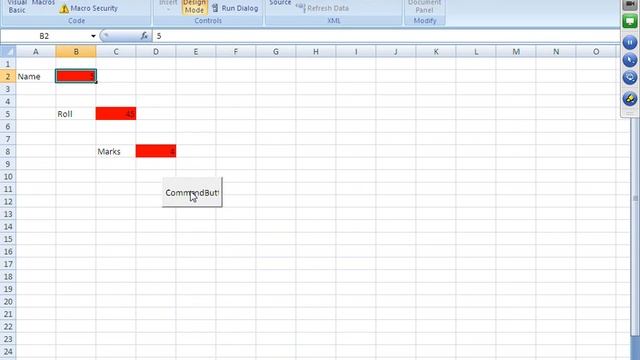This screenshot has width=640, height=360.
Task: Select row 20 header
Action: [x=8, y=302]
